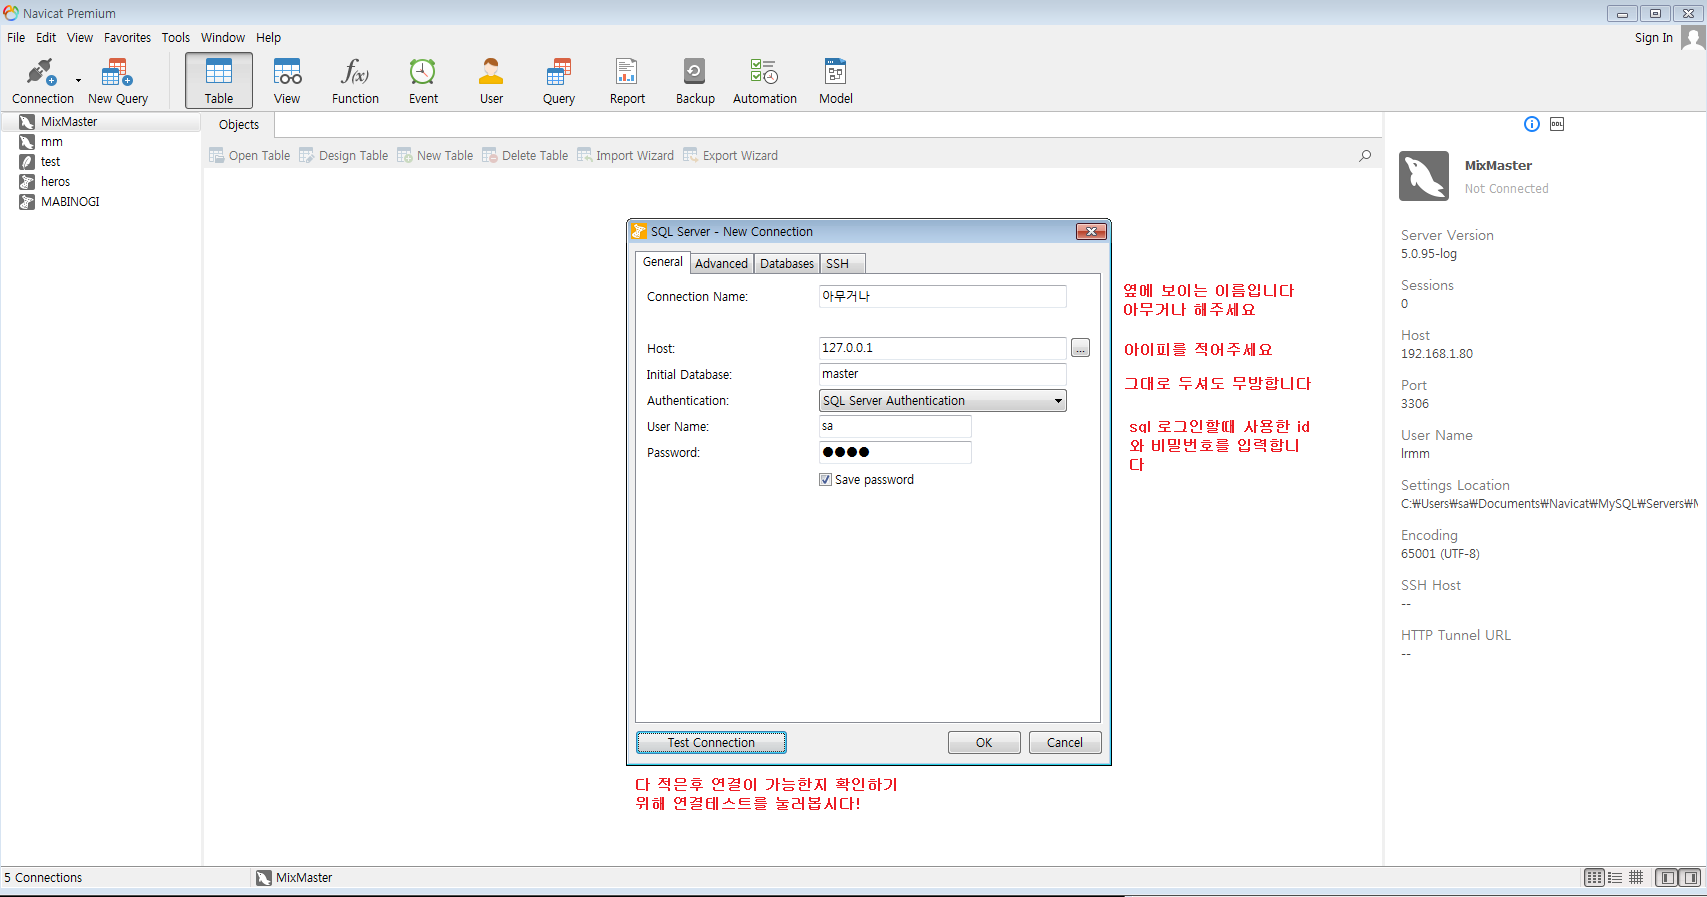Launch the Import Wizard
Viewport: 1707px width, 897px height.
pos(625,155)
